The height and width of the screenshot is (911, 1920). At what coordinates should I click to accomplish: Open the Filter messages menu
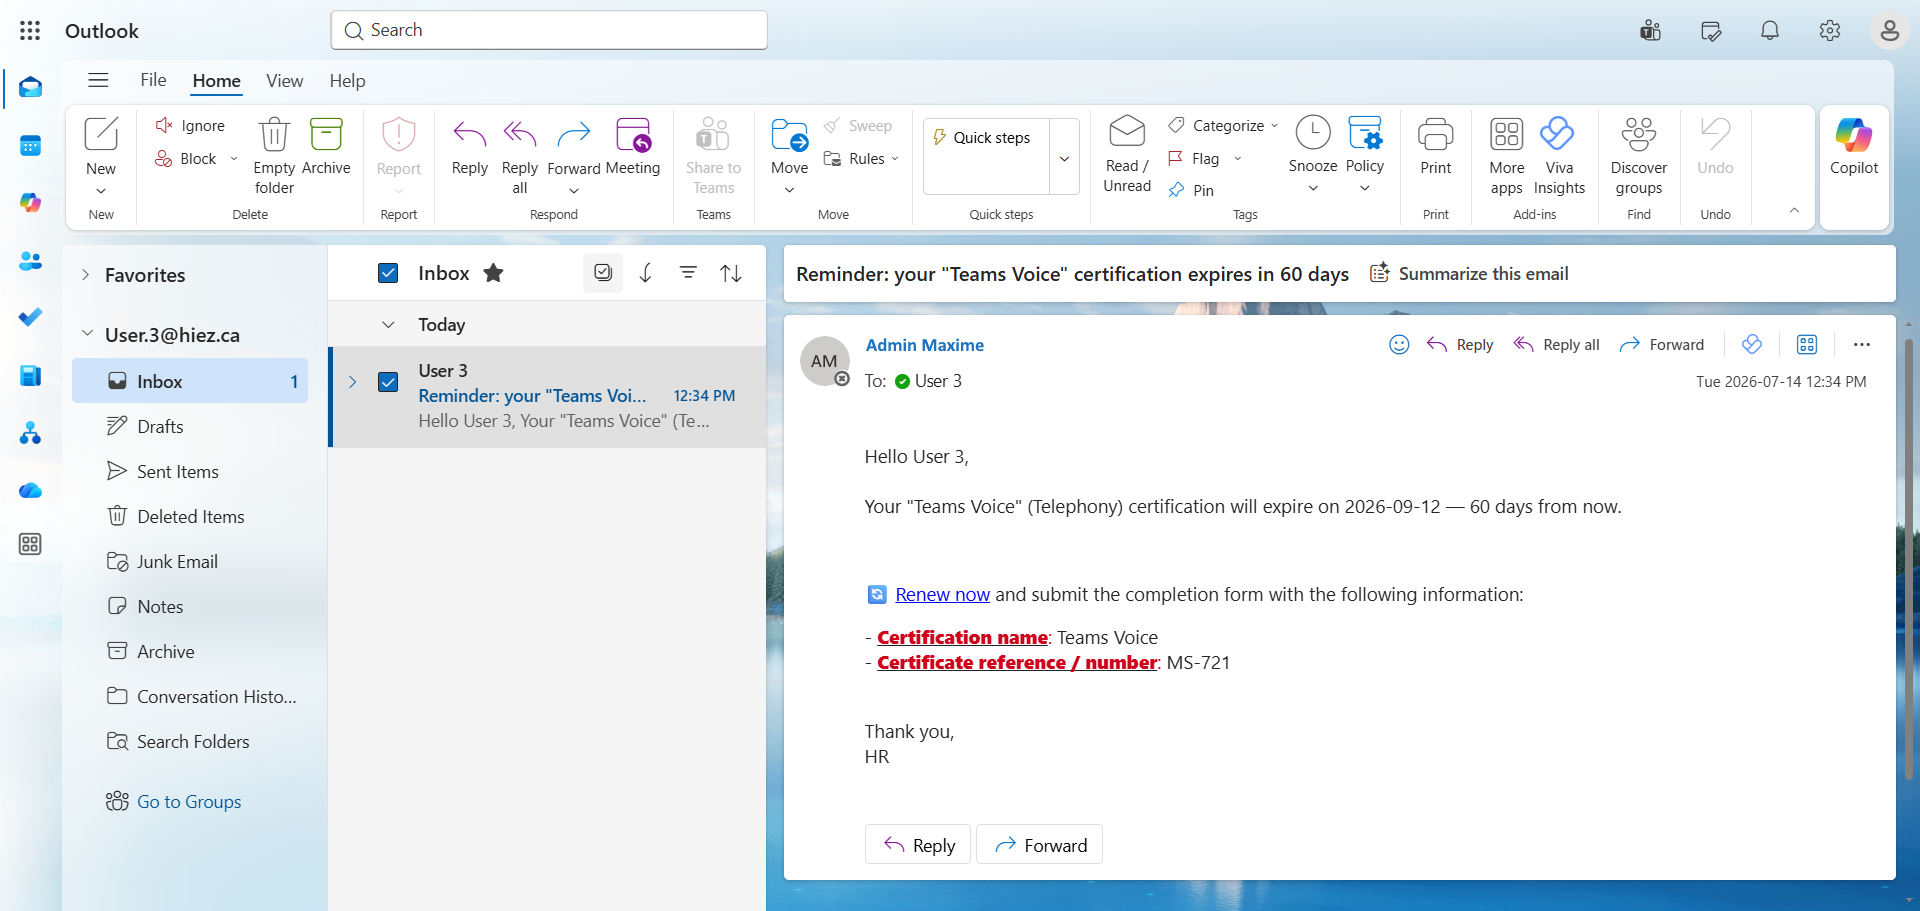click(x=688, y=273)
